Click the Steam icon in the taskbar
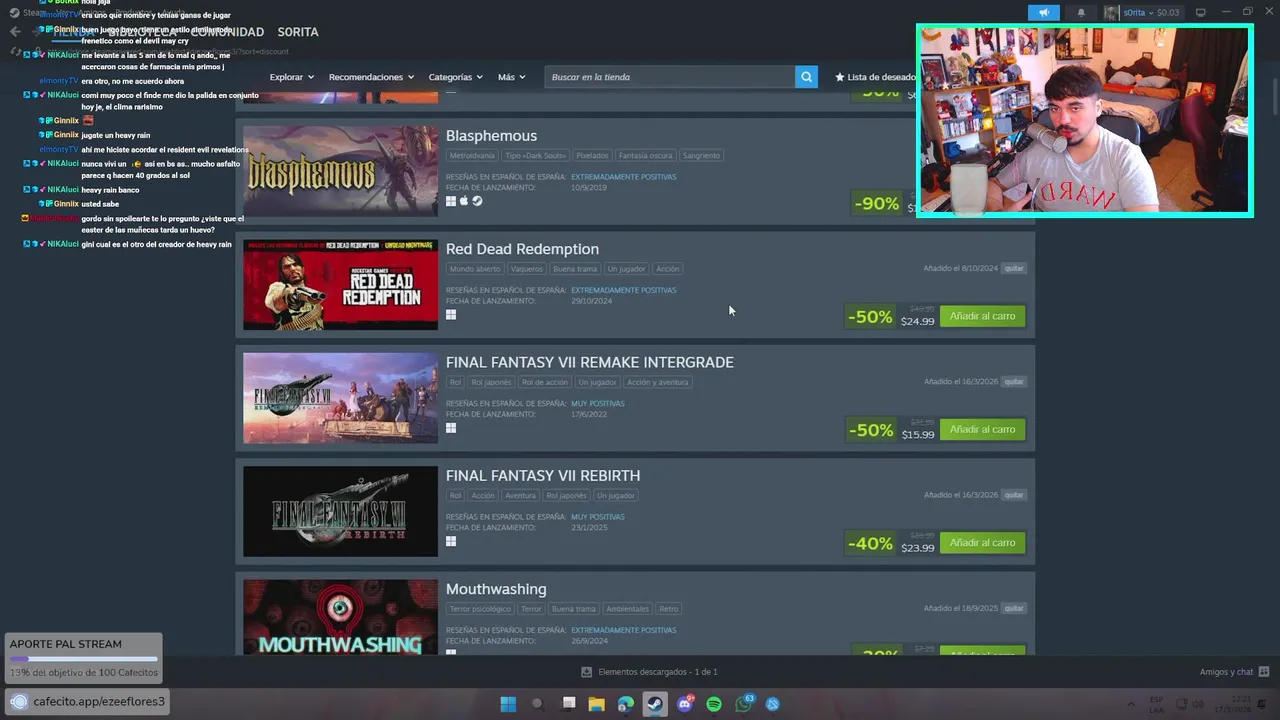The height and width of the screenshot is (720, 1280). click(655, 704)
